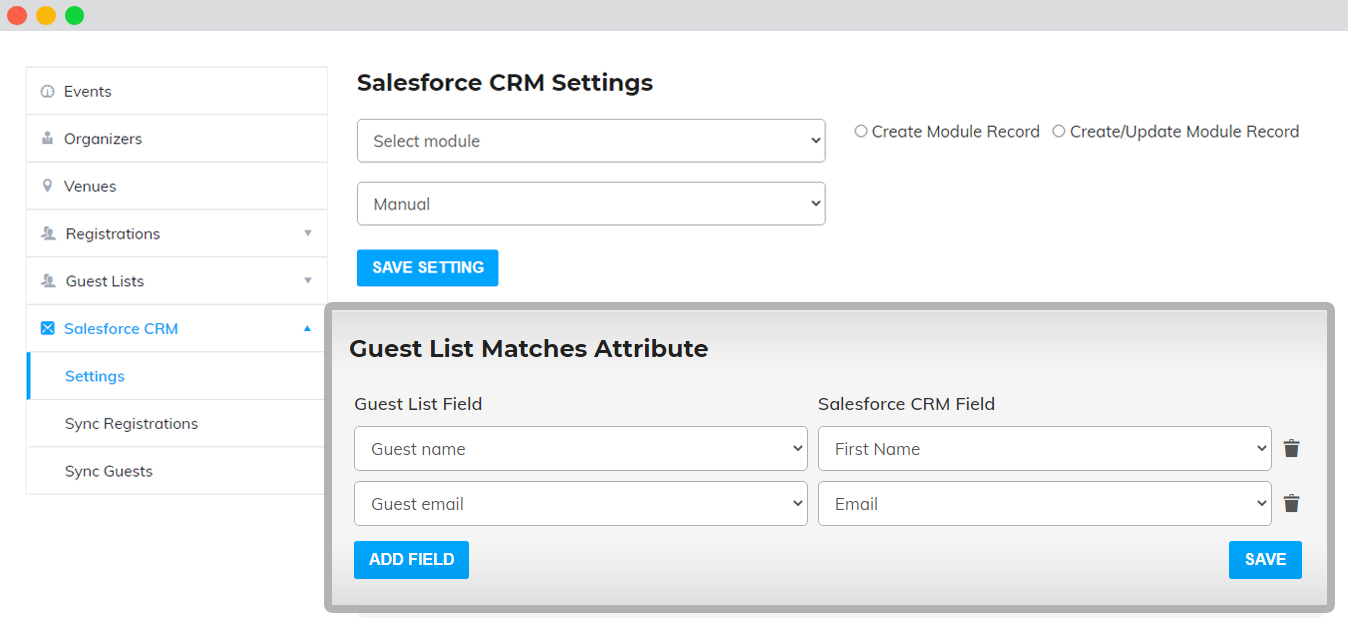Click the Guest Lists users icon
The height and width of the screenshot is (635, 1348).
48,281
